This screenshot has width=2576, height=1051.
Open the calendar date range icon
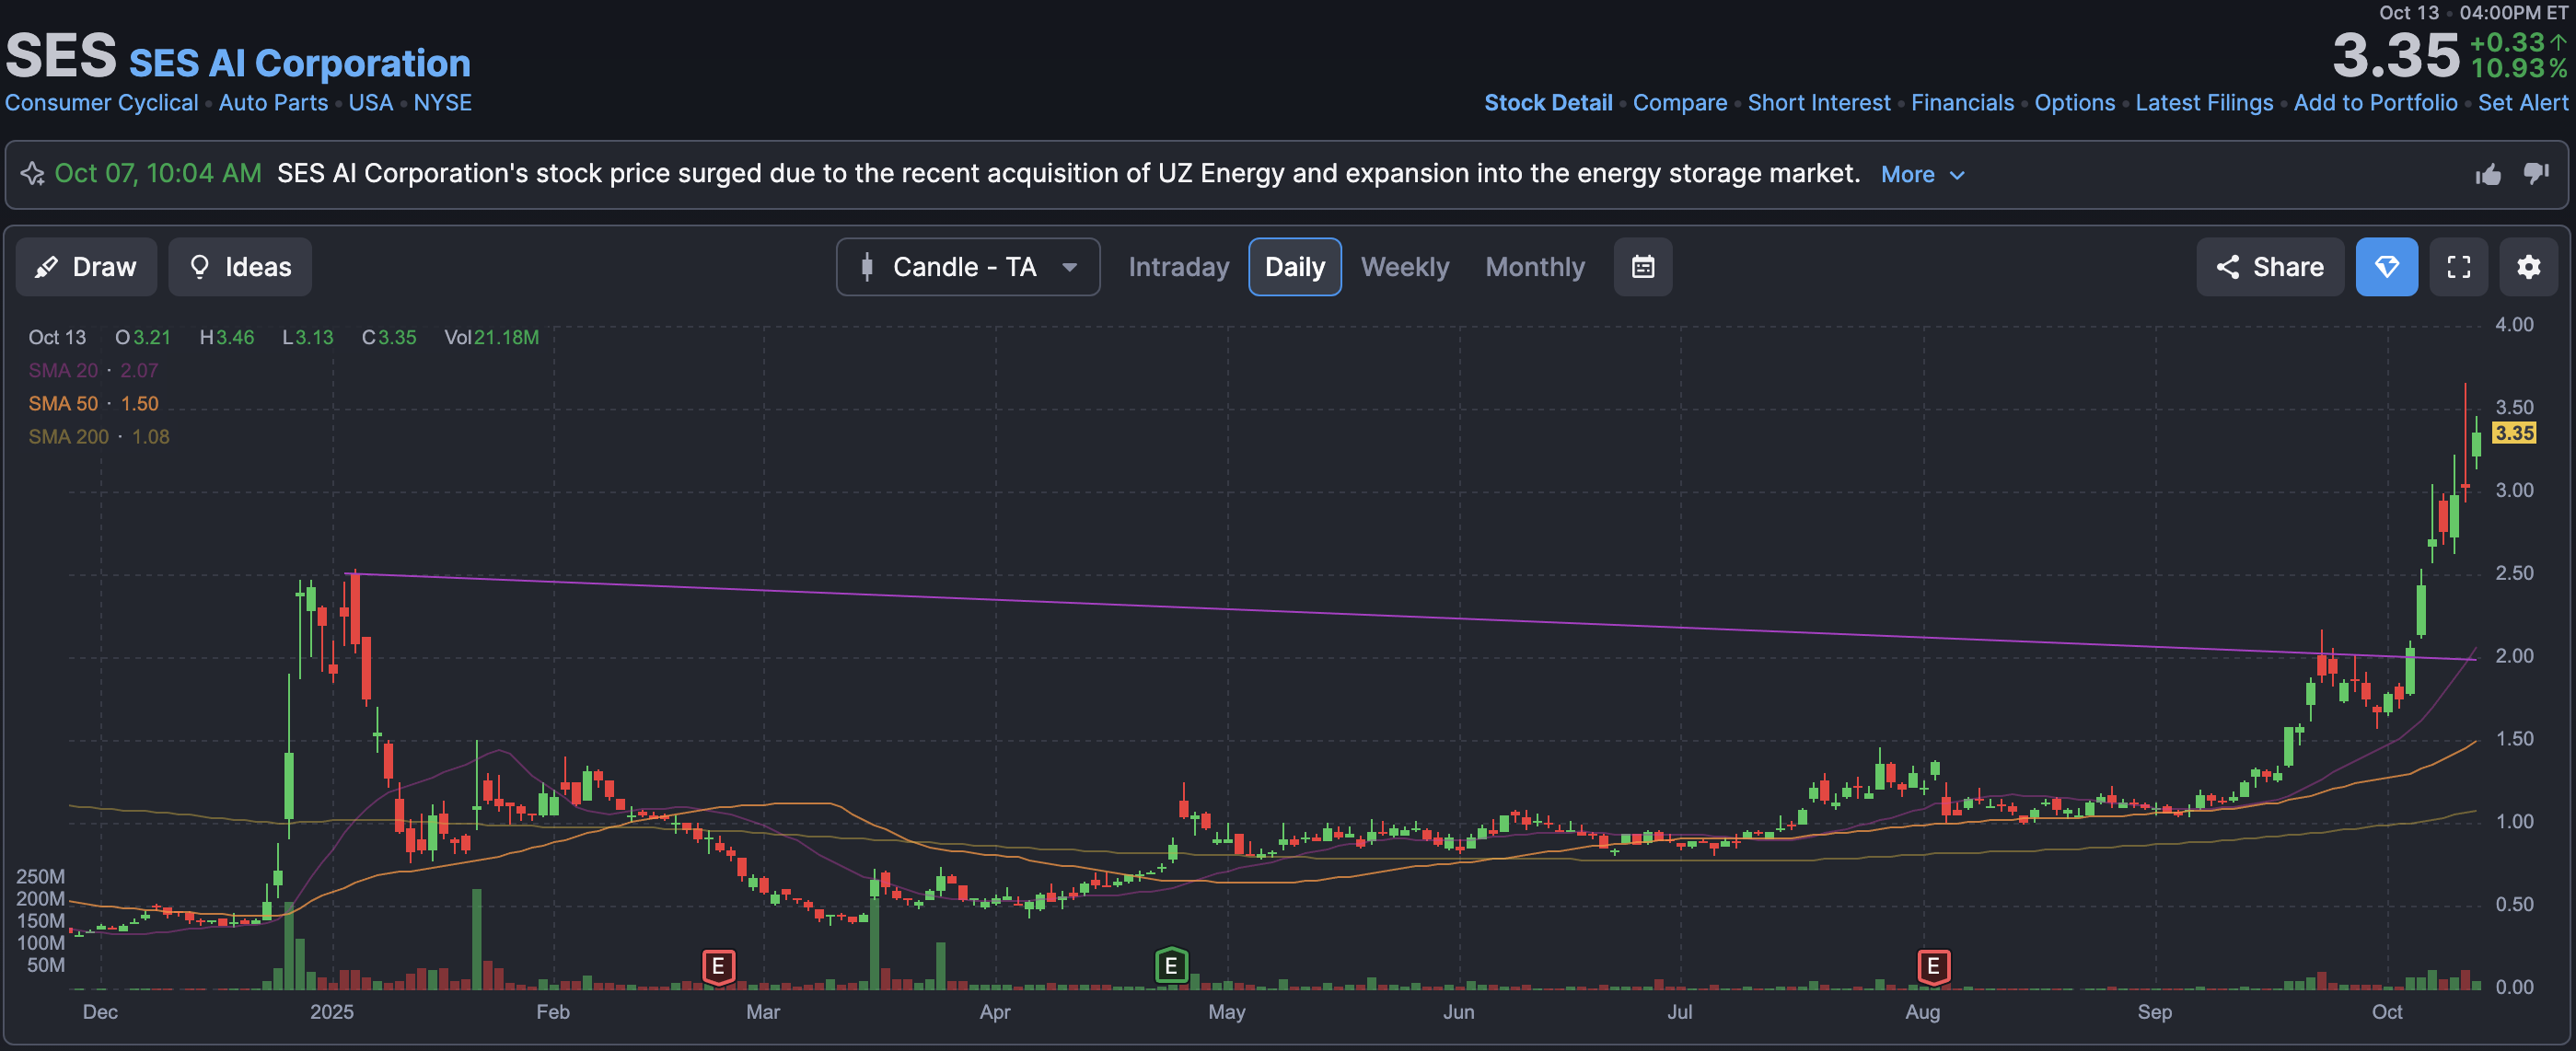[x=1642, y=267]
